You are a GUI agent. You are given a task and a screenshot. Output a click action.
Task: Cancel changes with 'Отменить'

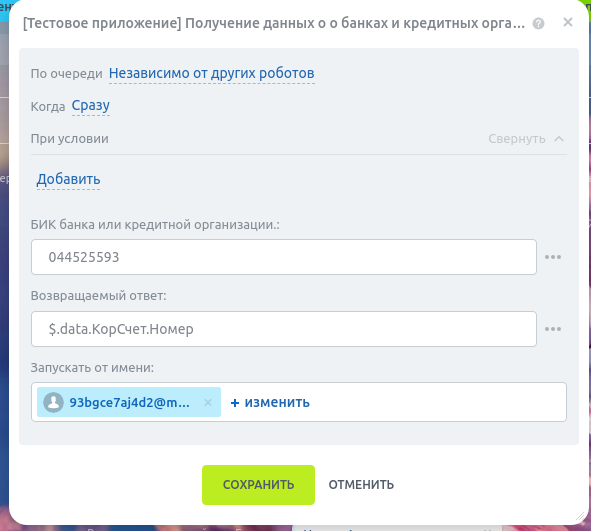361,485
